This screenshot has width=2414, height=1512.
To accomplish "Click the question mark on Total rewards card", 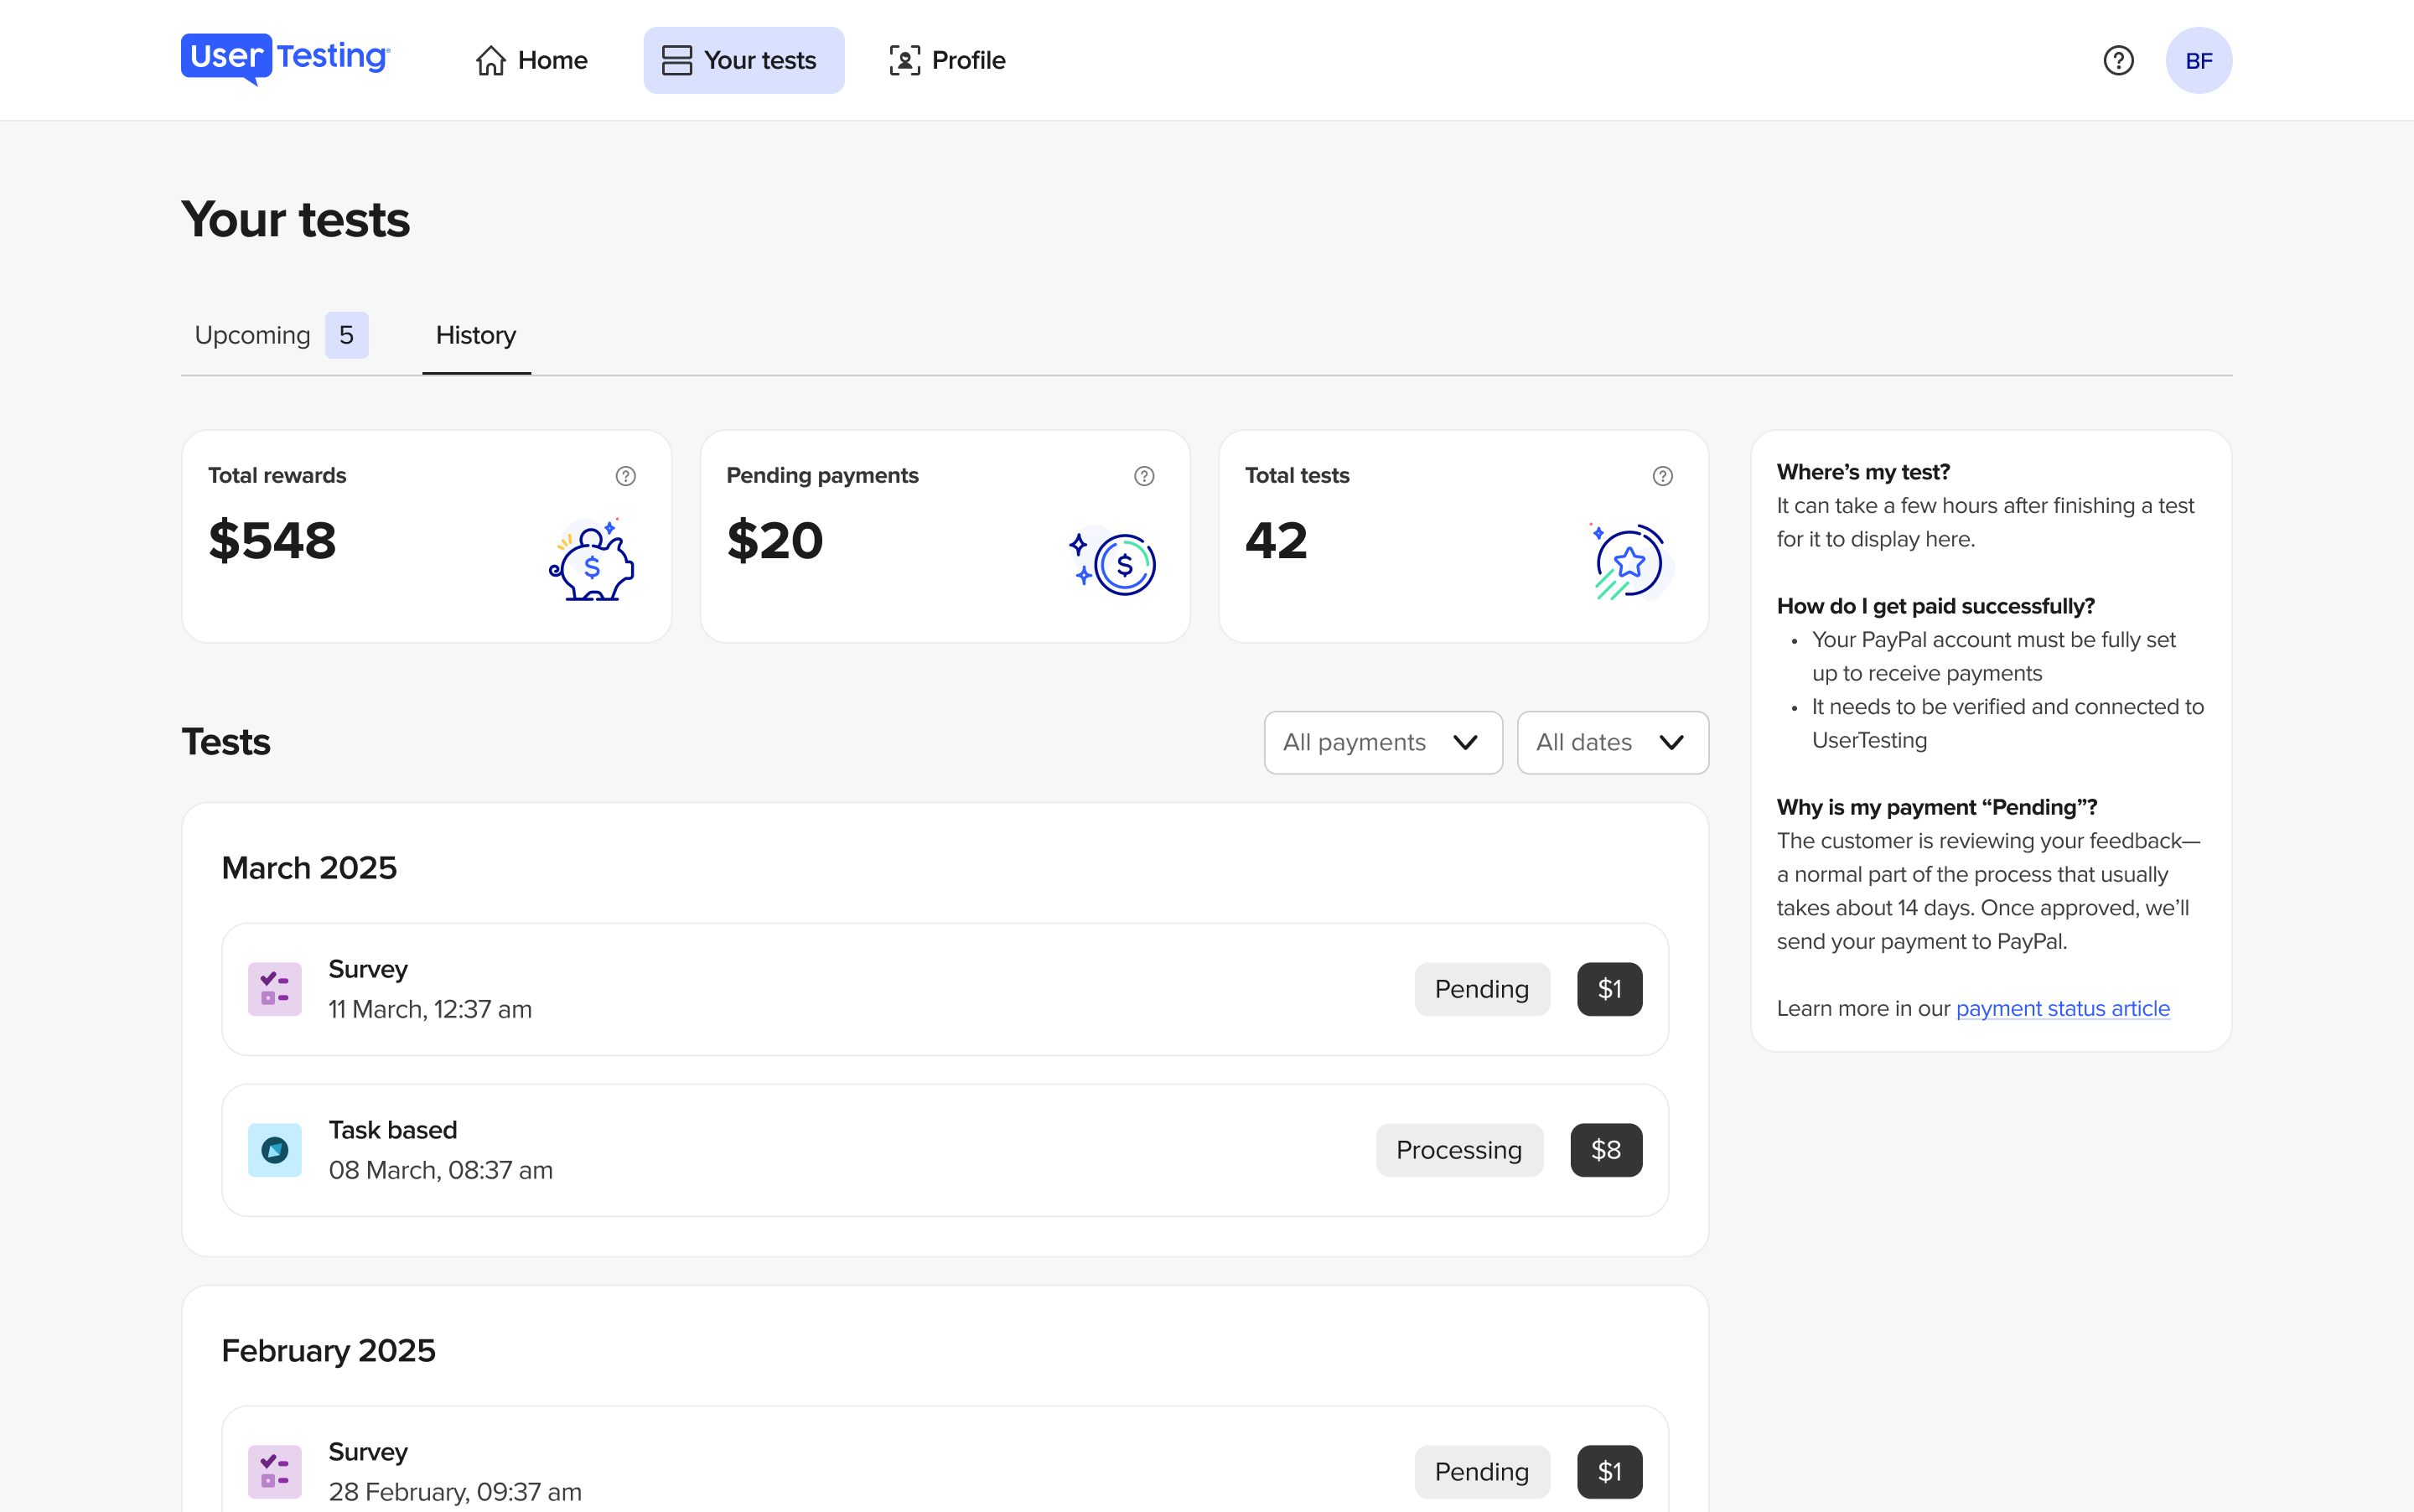I will click(x=626, y=476).
